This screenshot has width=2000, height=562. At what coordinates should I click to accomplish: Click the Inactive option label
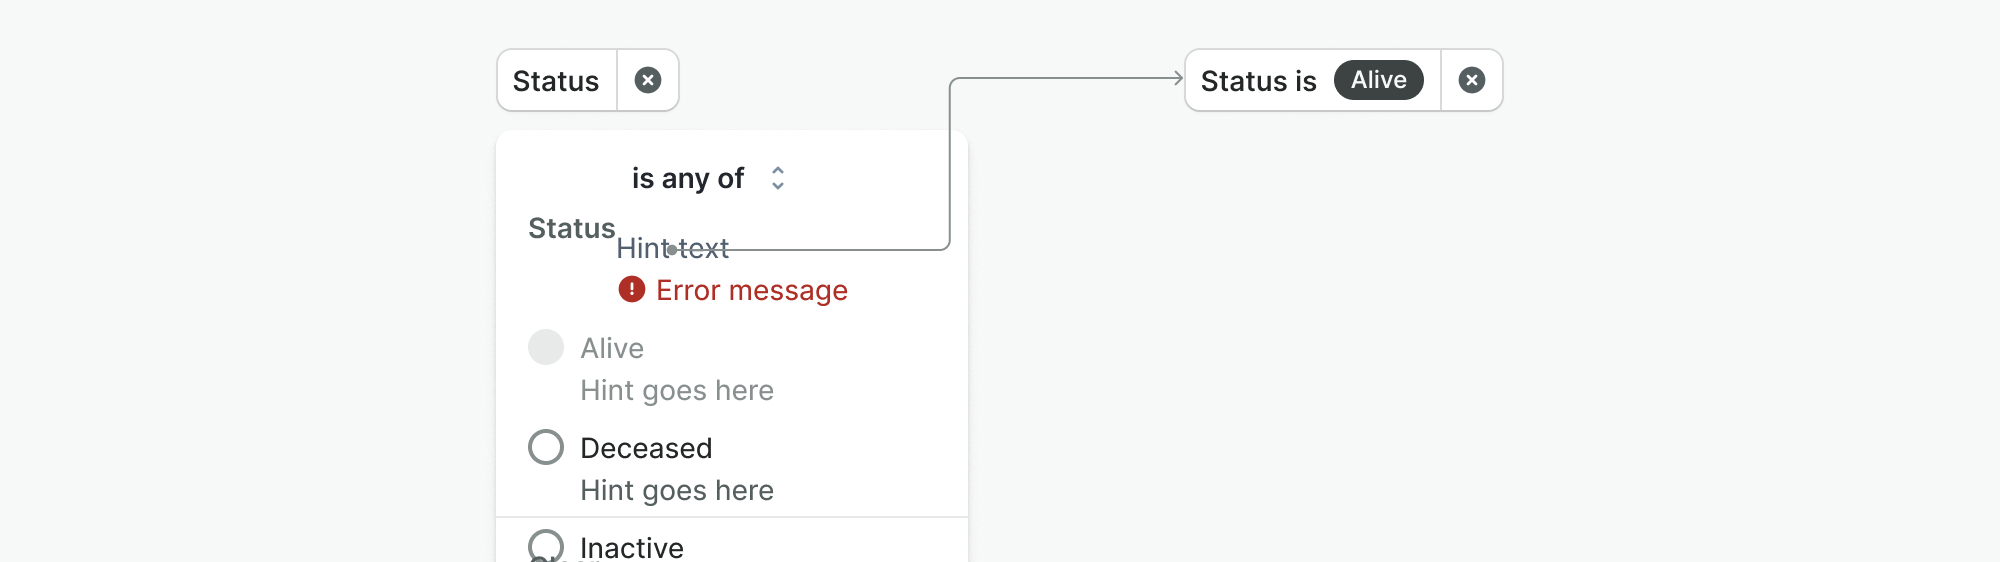632,547
